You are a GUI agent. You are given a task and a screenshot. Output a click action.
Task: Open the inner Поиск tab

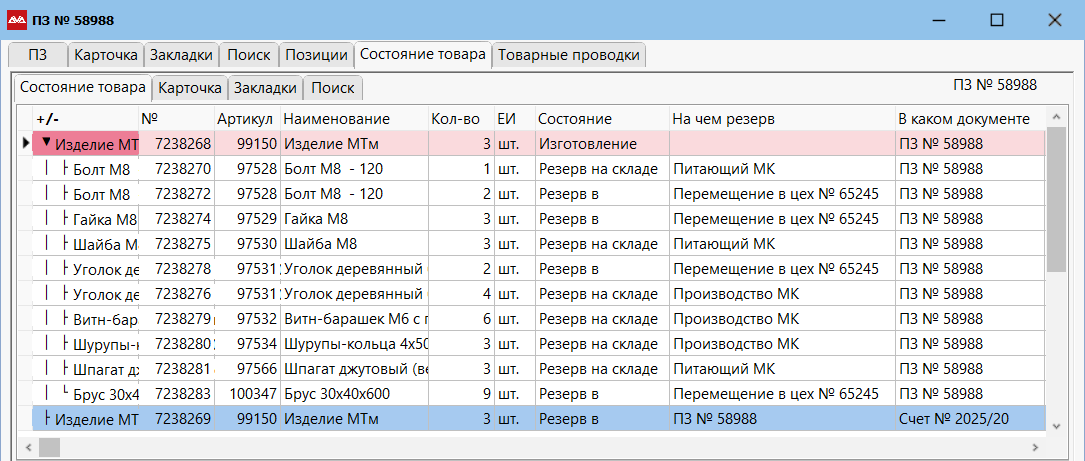[333, 88]
